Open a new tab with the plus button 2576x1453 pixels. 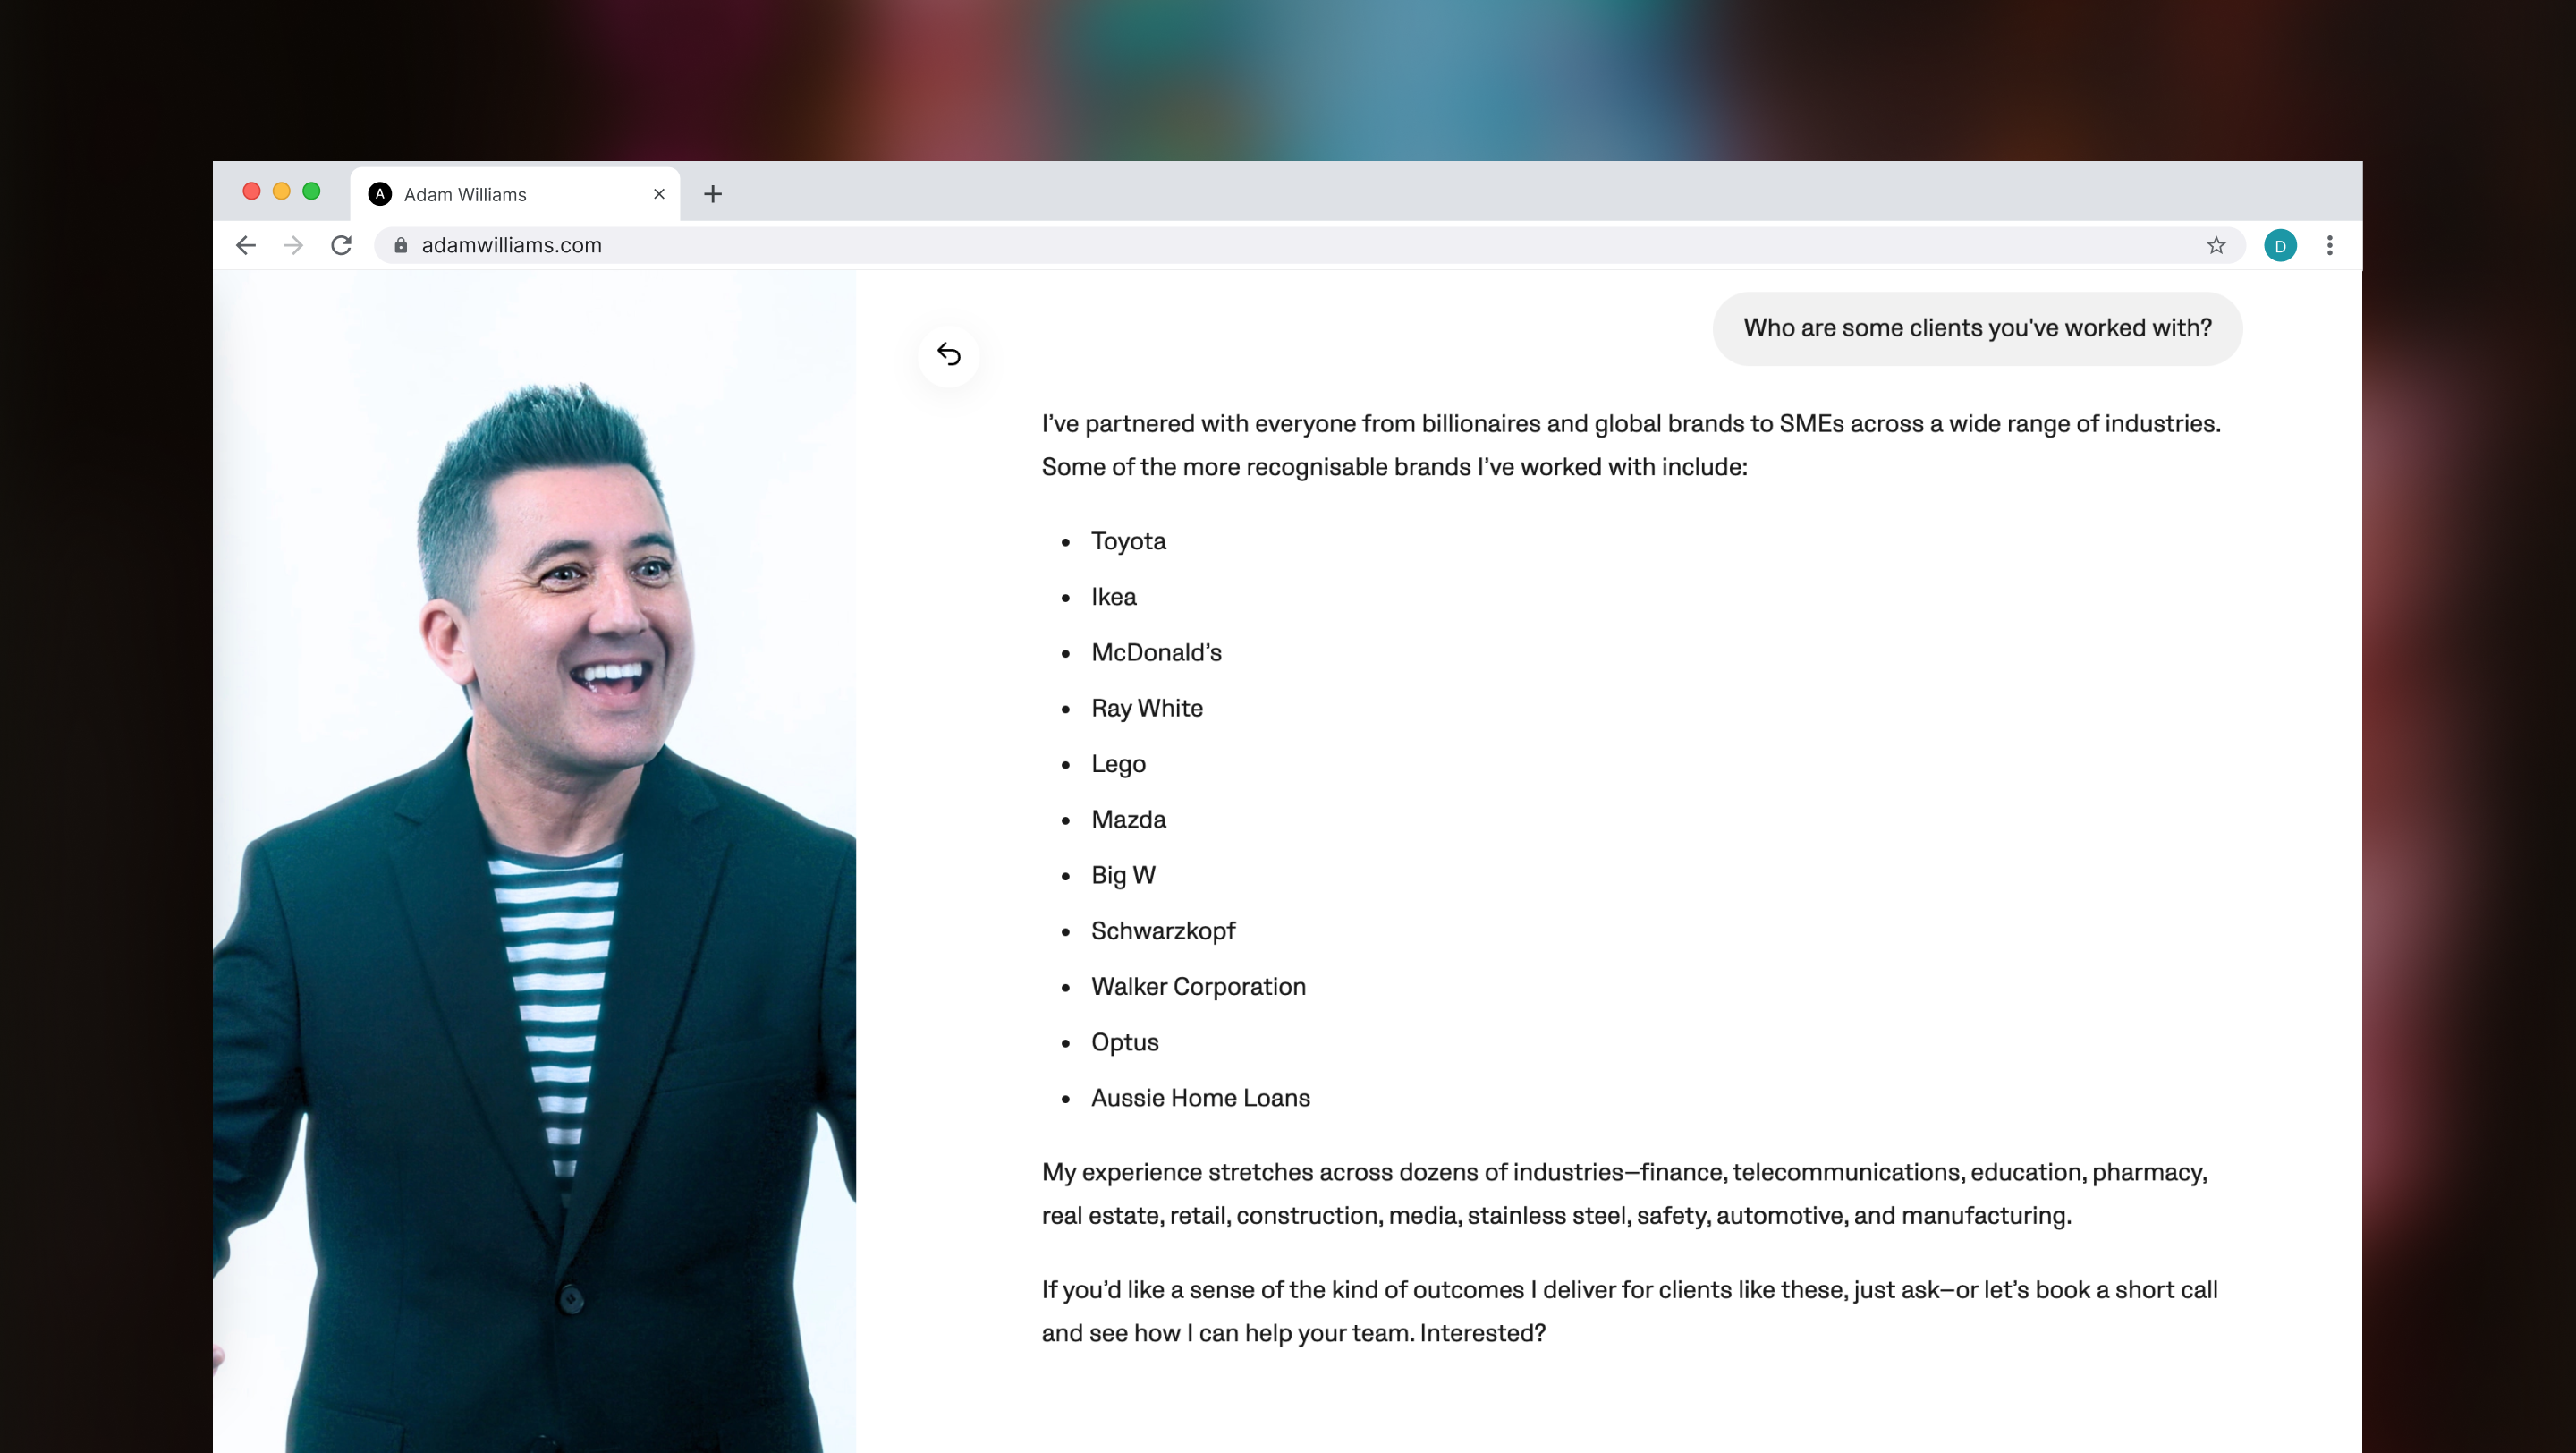point(712,194)
